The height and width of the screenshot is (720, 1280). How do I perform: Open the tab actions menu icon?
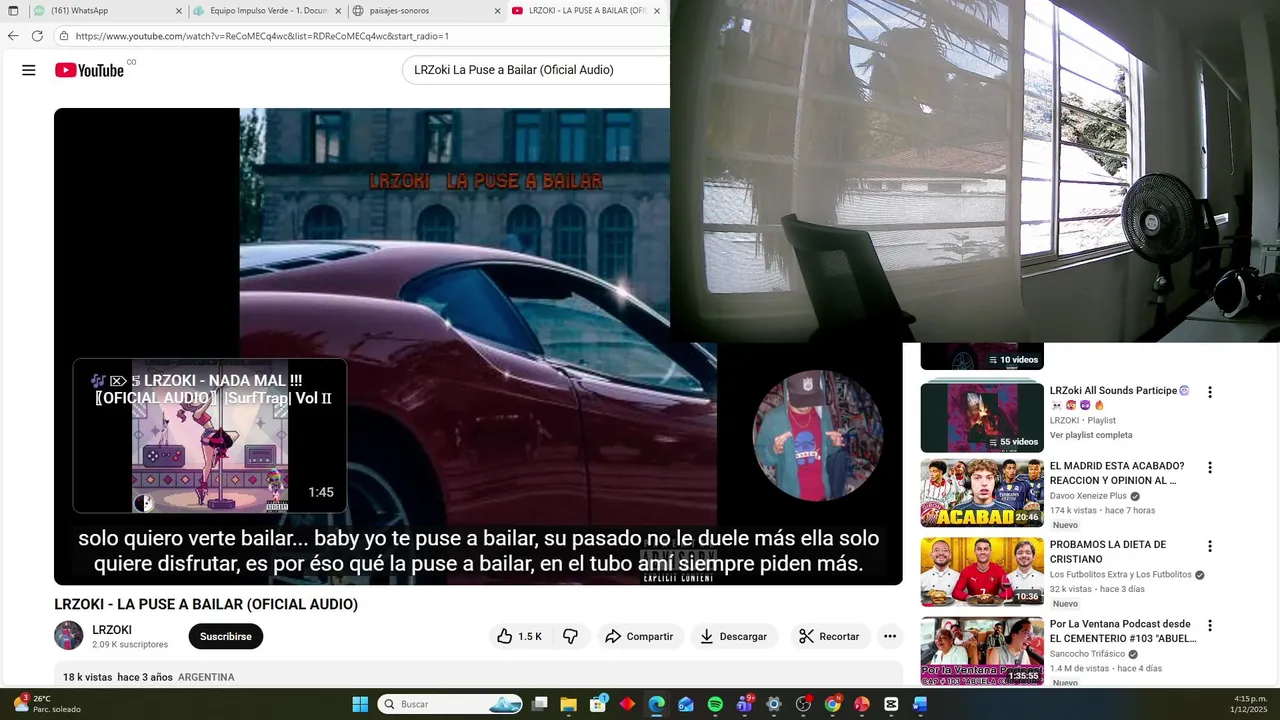pyautogui.click(x=13, y=11)
